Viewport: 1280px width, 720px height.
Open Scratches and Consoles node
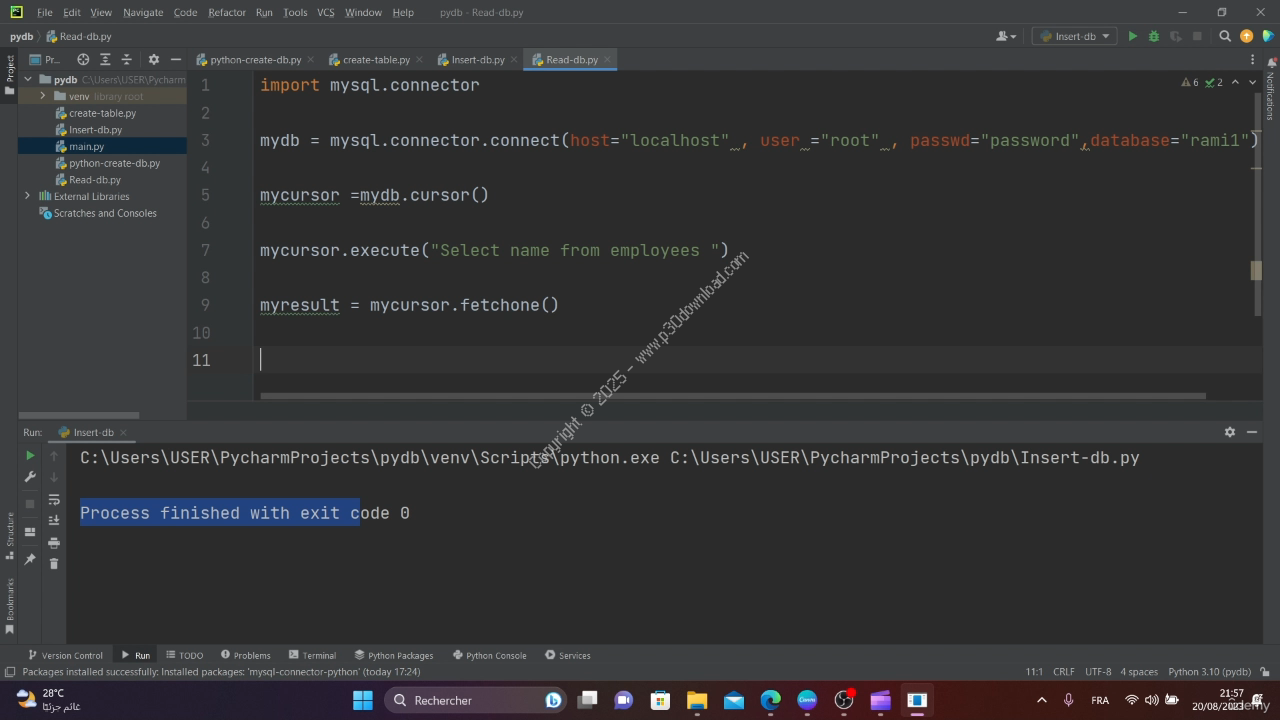coord(104,213)
